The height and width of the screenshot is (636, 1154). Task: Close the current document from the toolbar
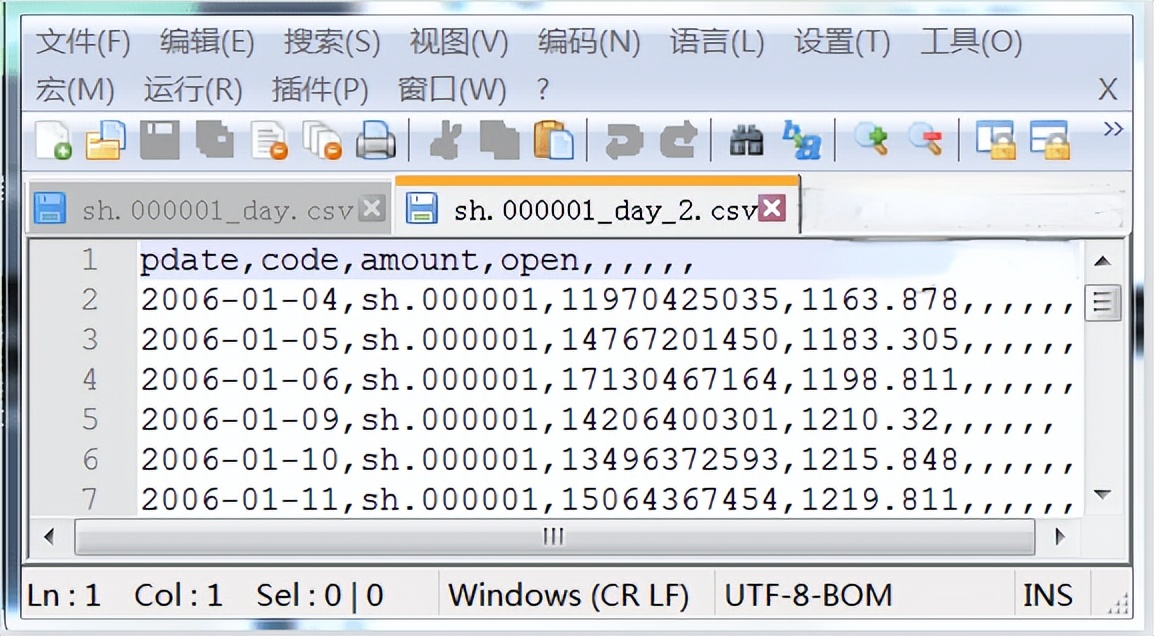(269, 140)
